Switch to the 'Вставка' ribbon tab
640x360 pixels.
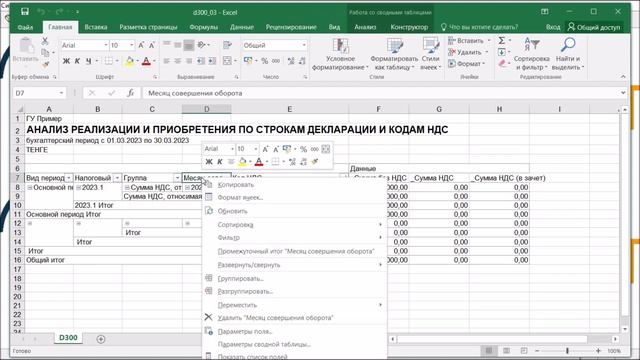tap(96, 27)
